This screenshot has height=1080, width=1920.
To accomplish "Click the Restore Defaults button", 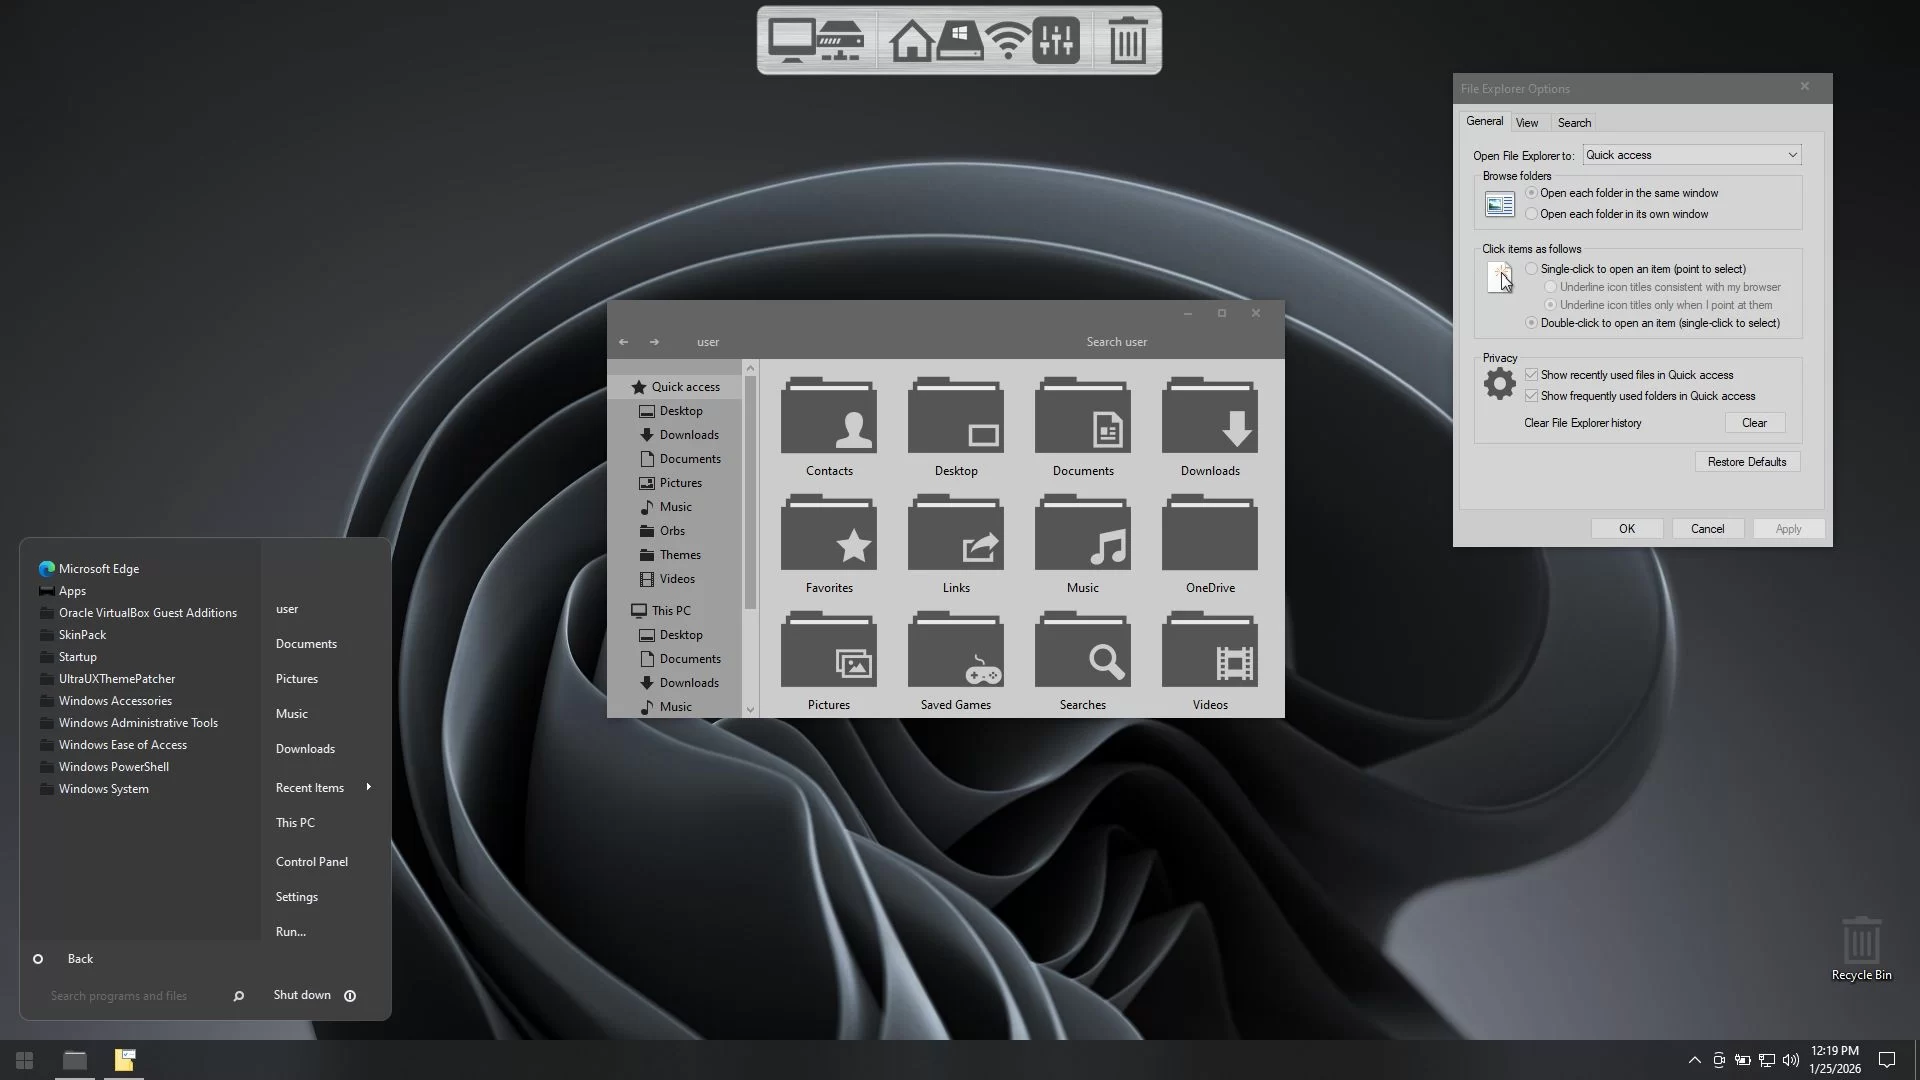I will 1746,462.
